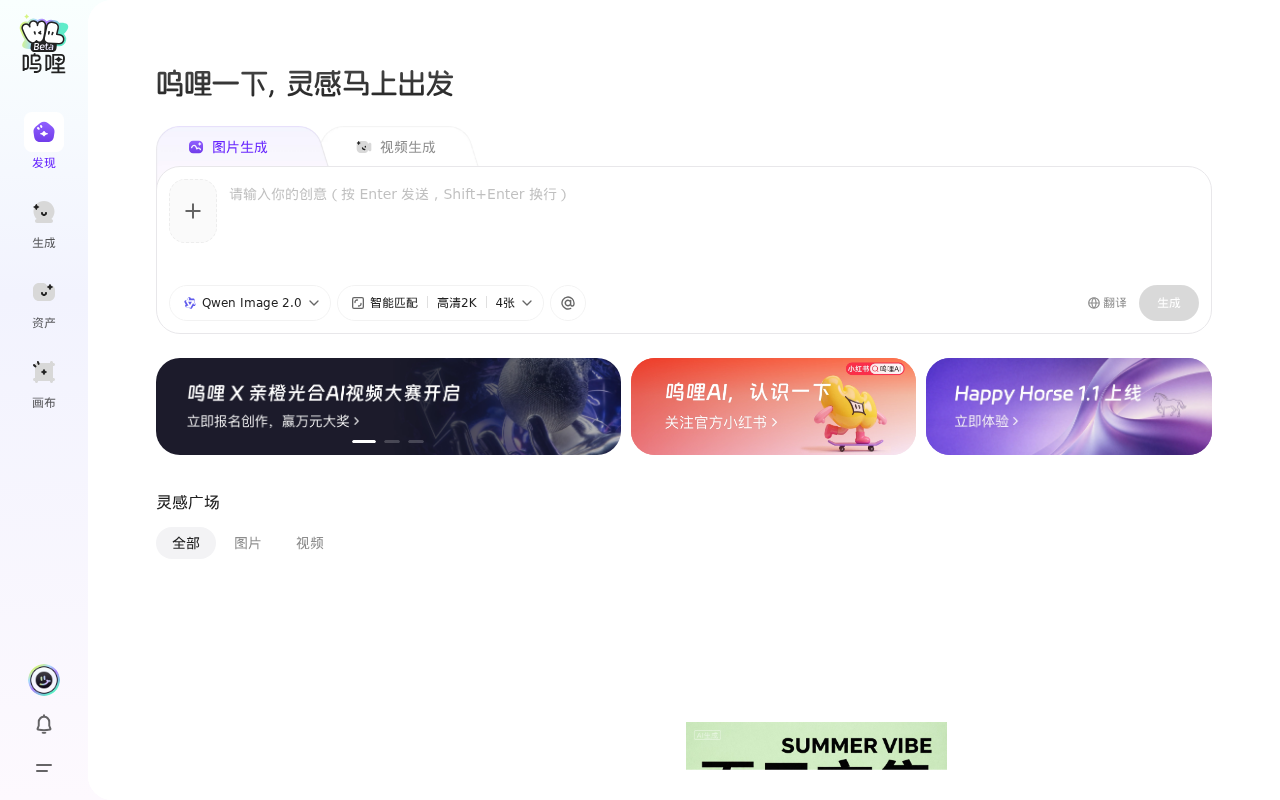Click 立即体验 link
This screenshot has width=1280, height=800.
[986, 421]
